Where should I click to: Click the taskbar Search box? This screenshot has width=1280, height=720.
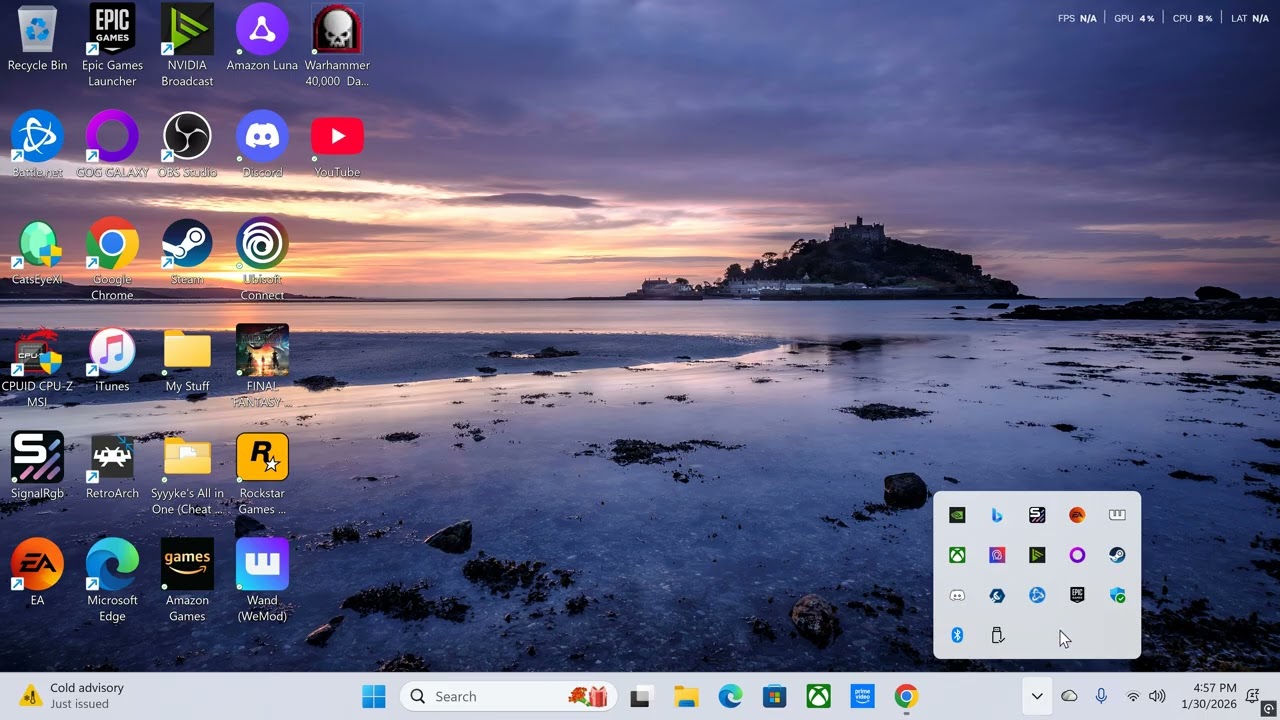509,696
